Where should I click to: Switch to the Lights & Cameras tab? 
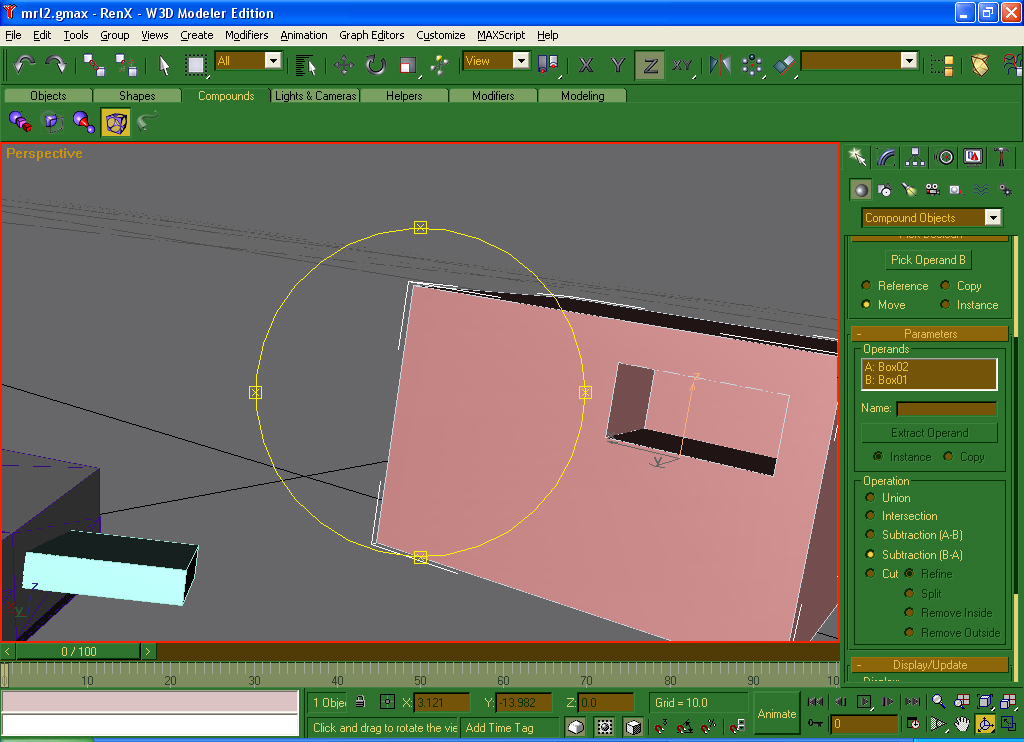point(315,96)
